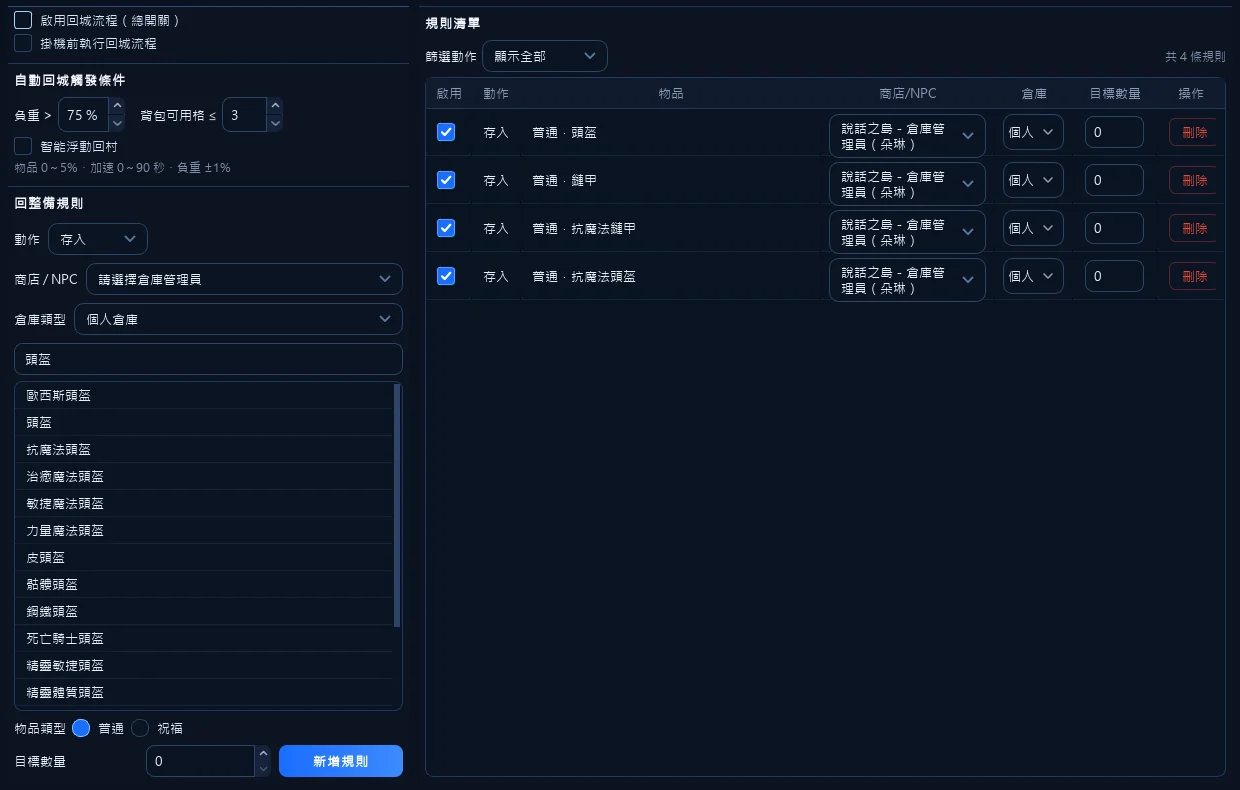Enable the 啟用回城流程（總開關） checkbox

[23, 20]
